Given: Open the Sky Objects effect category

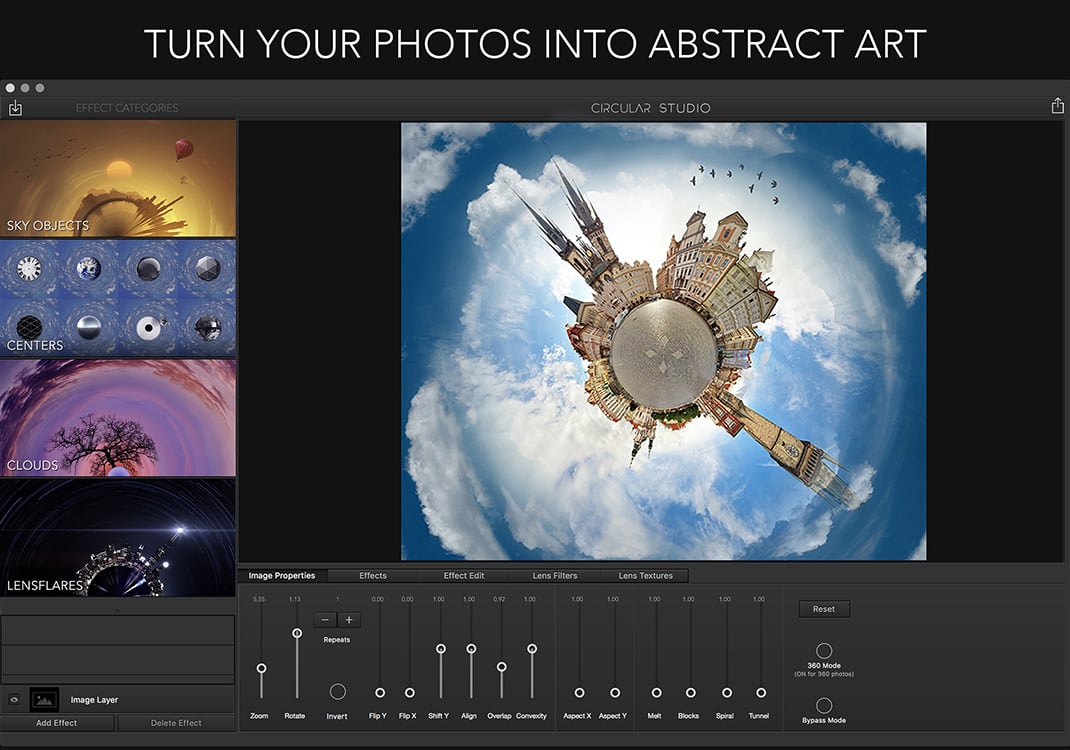Looking at the screenshot, I should pyautogui.click(x=117, y=179).
